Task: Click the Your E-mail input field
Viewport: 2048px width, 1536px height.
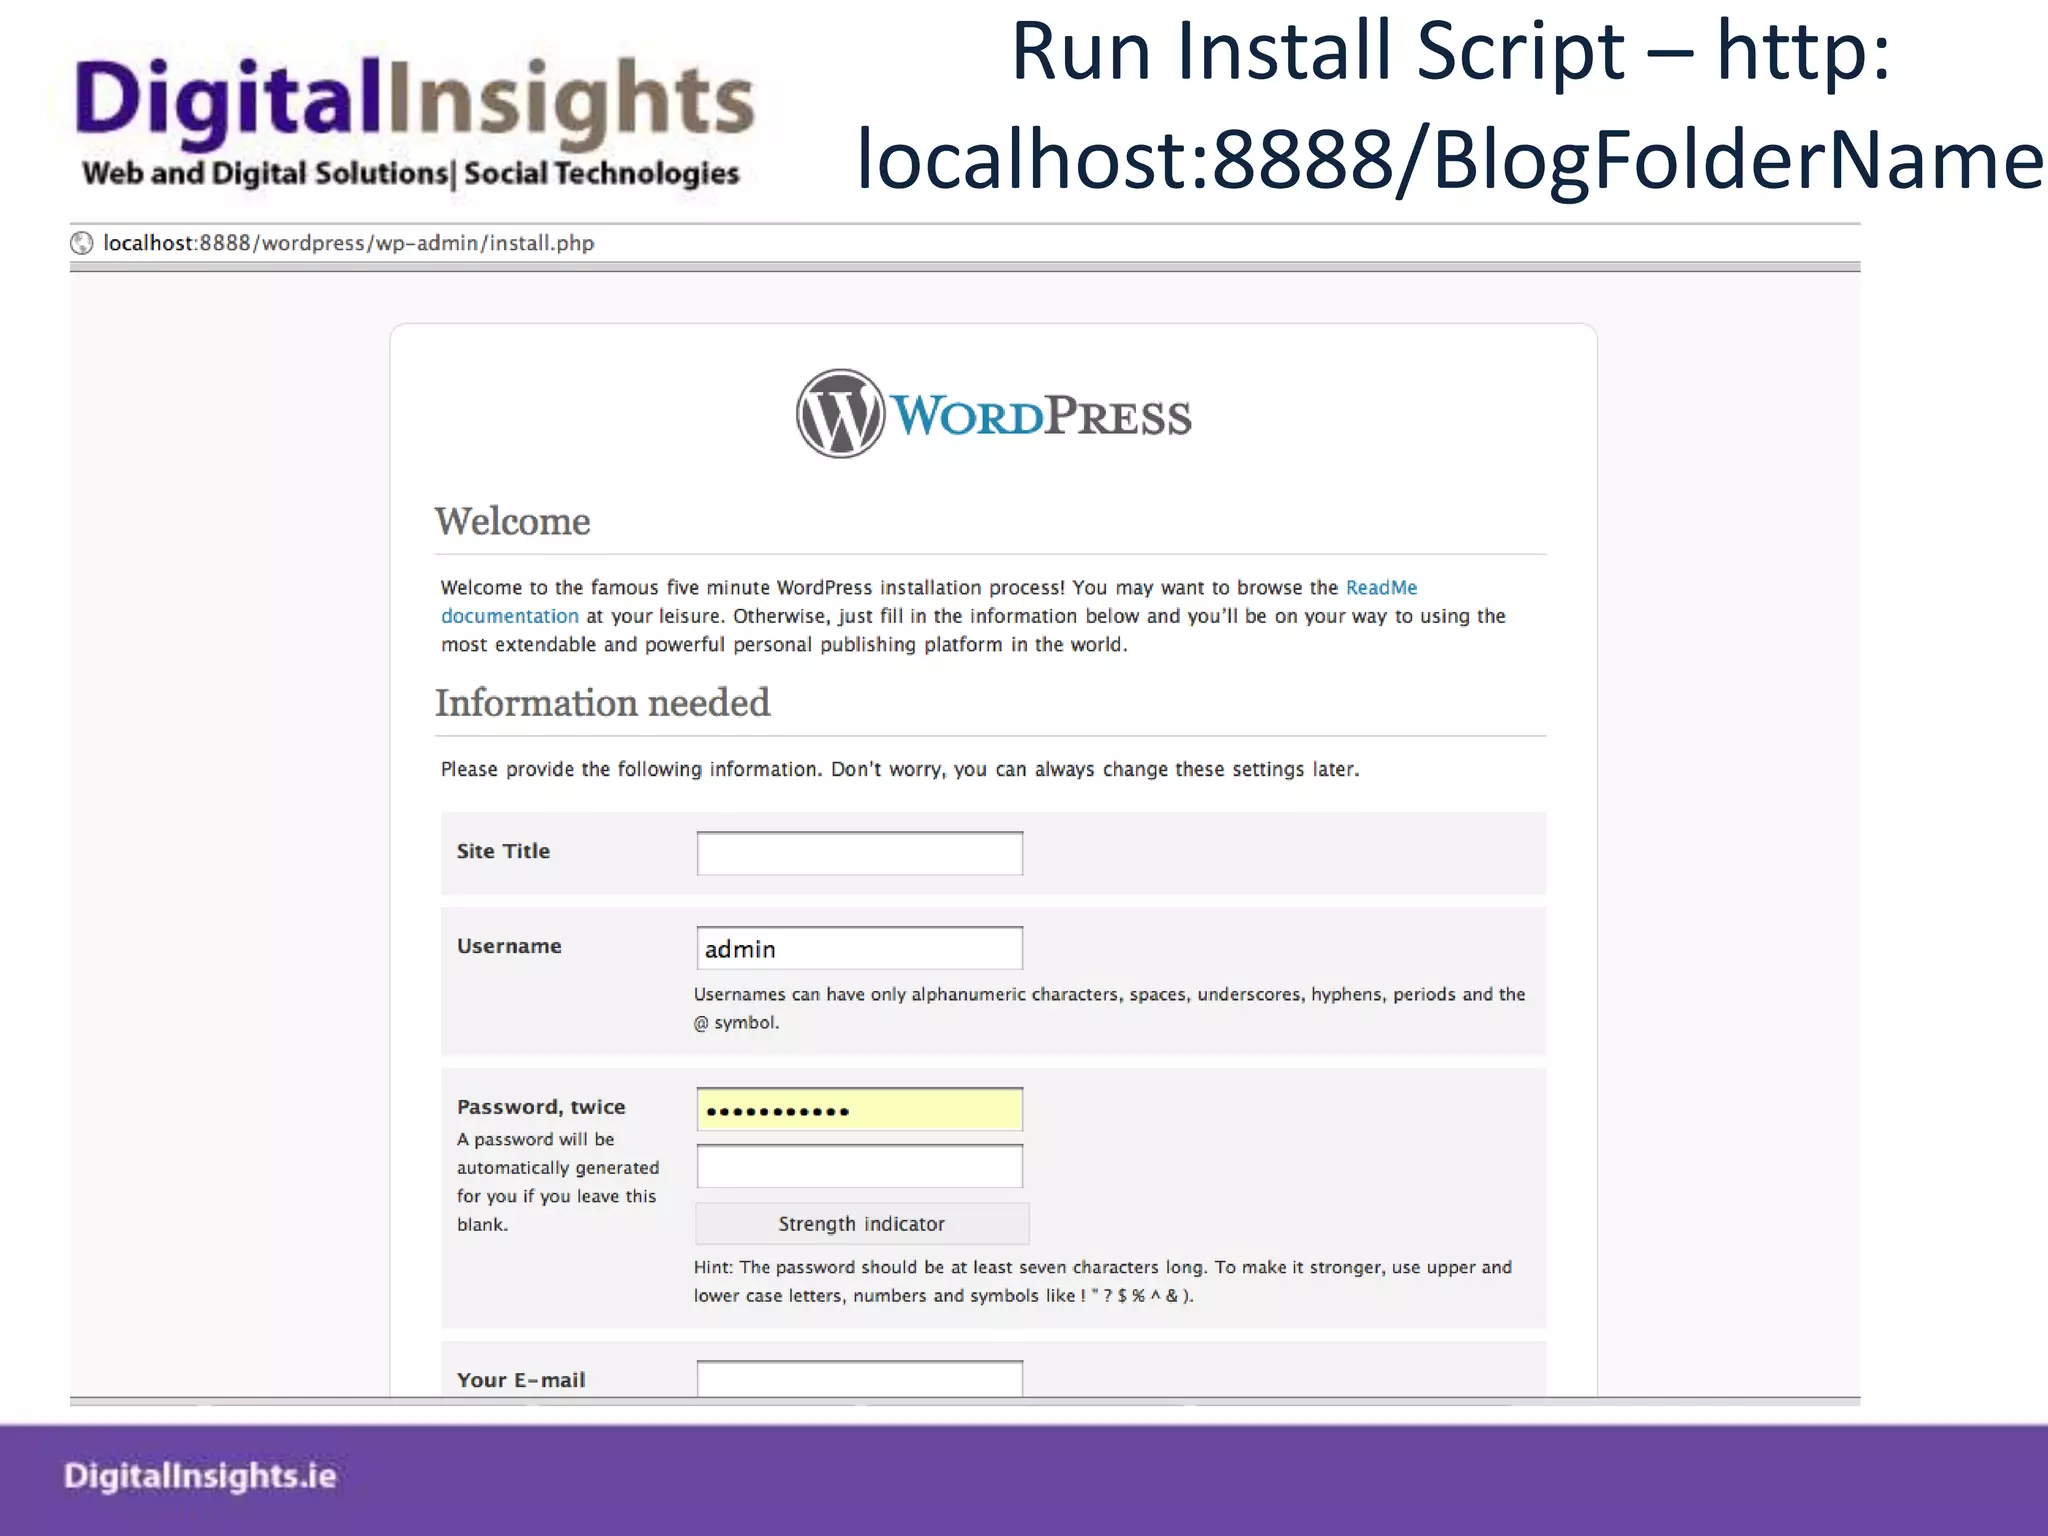Action: (x=859, y=1378)
